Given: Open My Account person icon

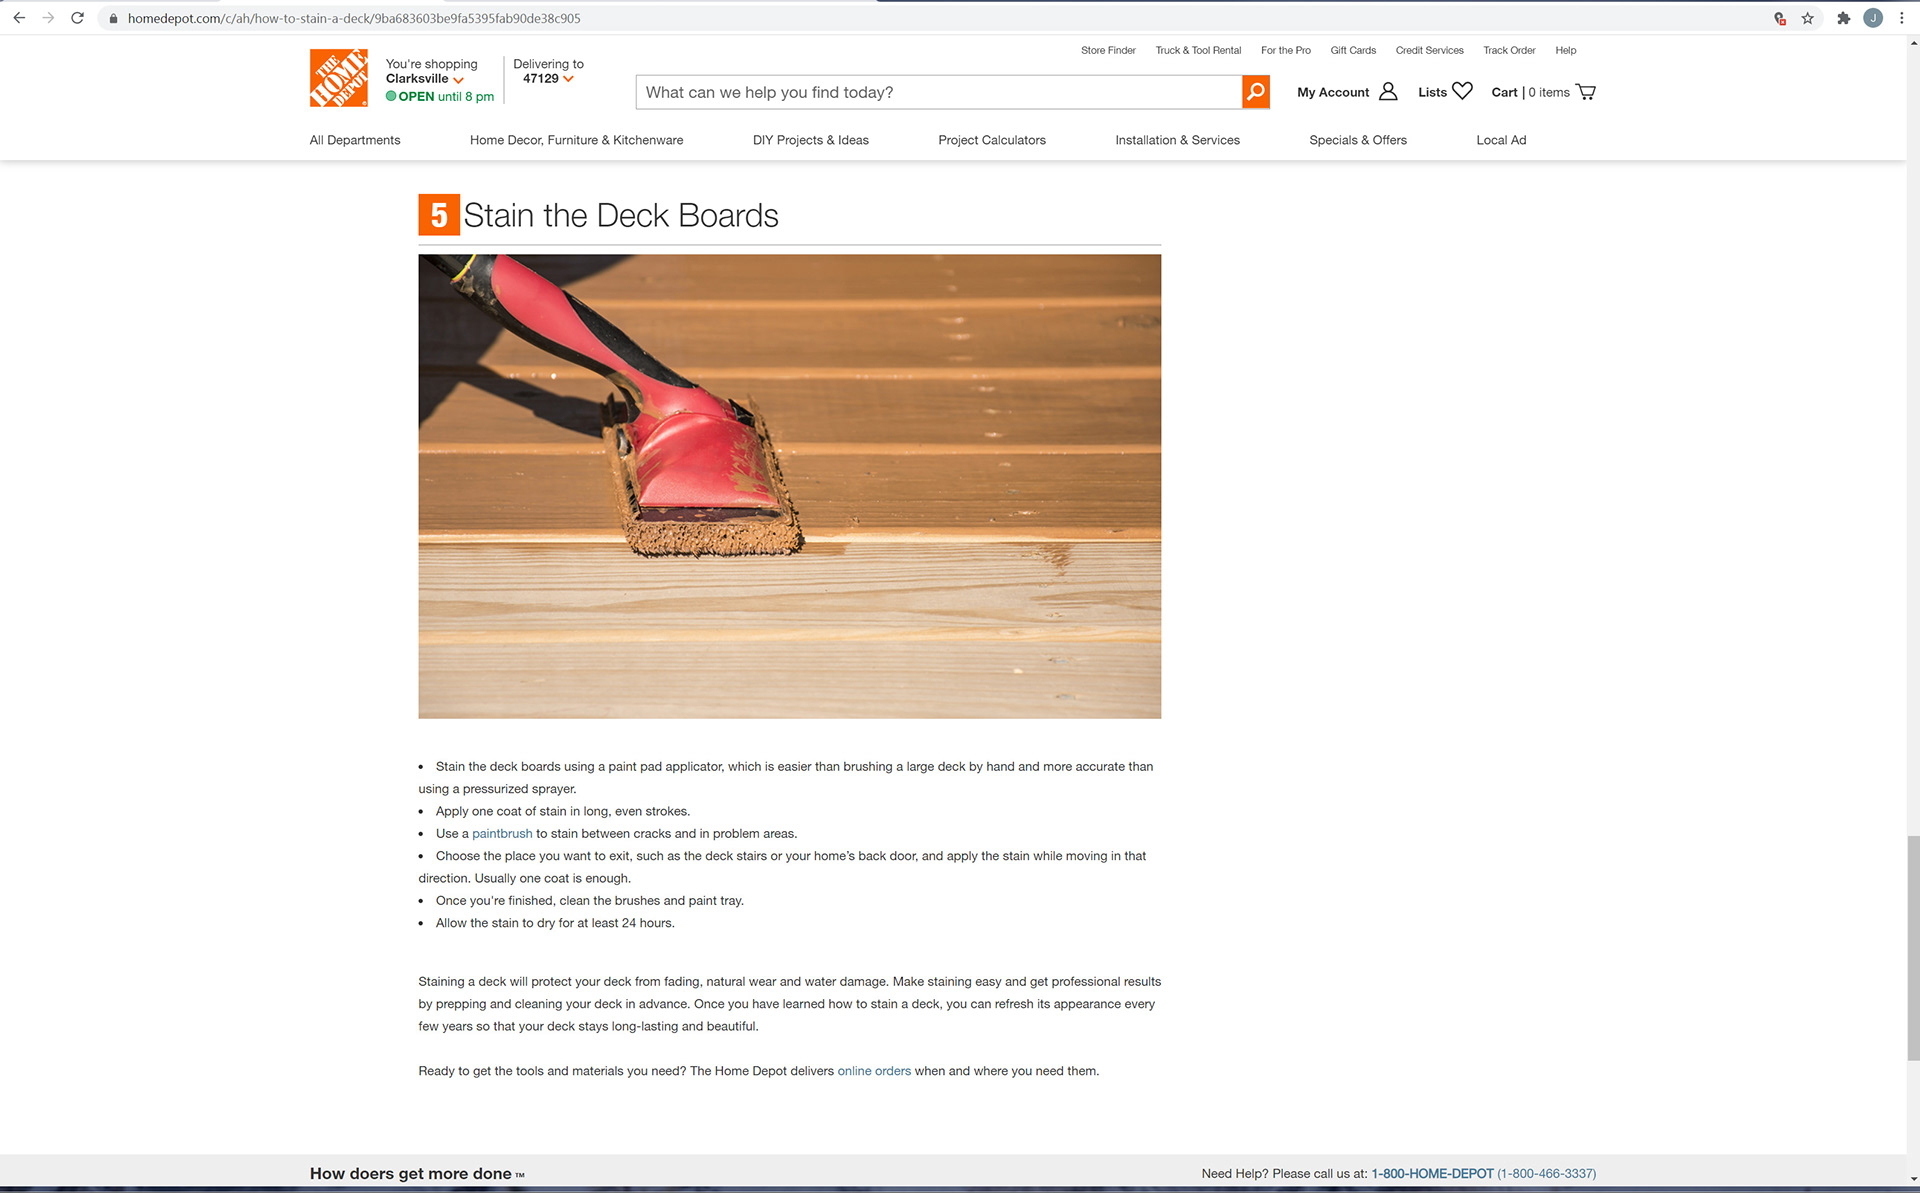Looking at the screenshot, I should pyautogui.click(x=1387, y=92).
